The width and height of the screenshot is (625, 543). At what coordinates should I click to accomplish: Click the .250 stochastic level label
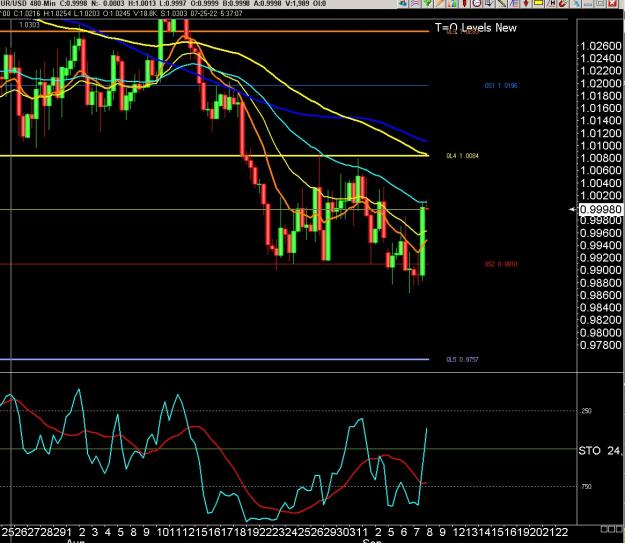[586, 411]
